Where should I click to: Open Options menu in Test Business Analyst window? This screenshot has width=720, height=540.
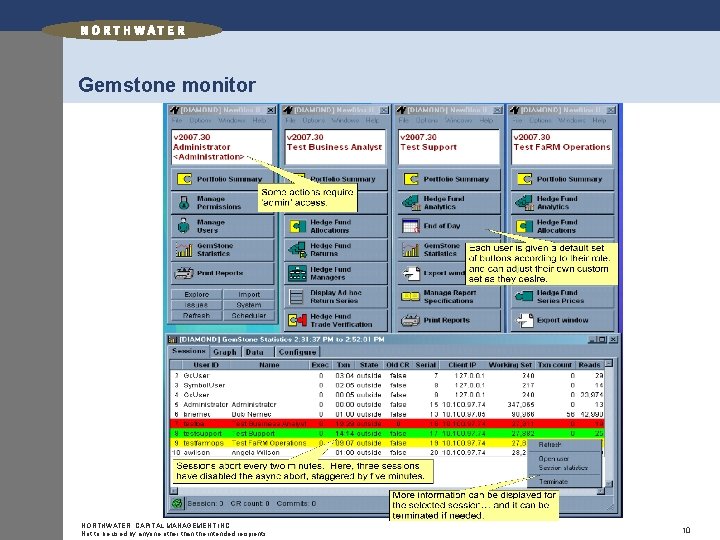[x=314, y=120]
